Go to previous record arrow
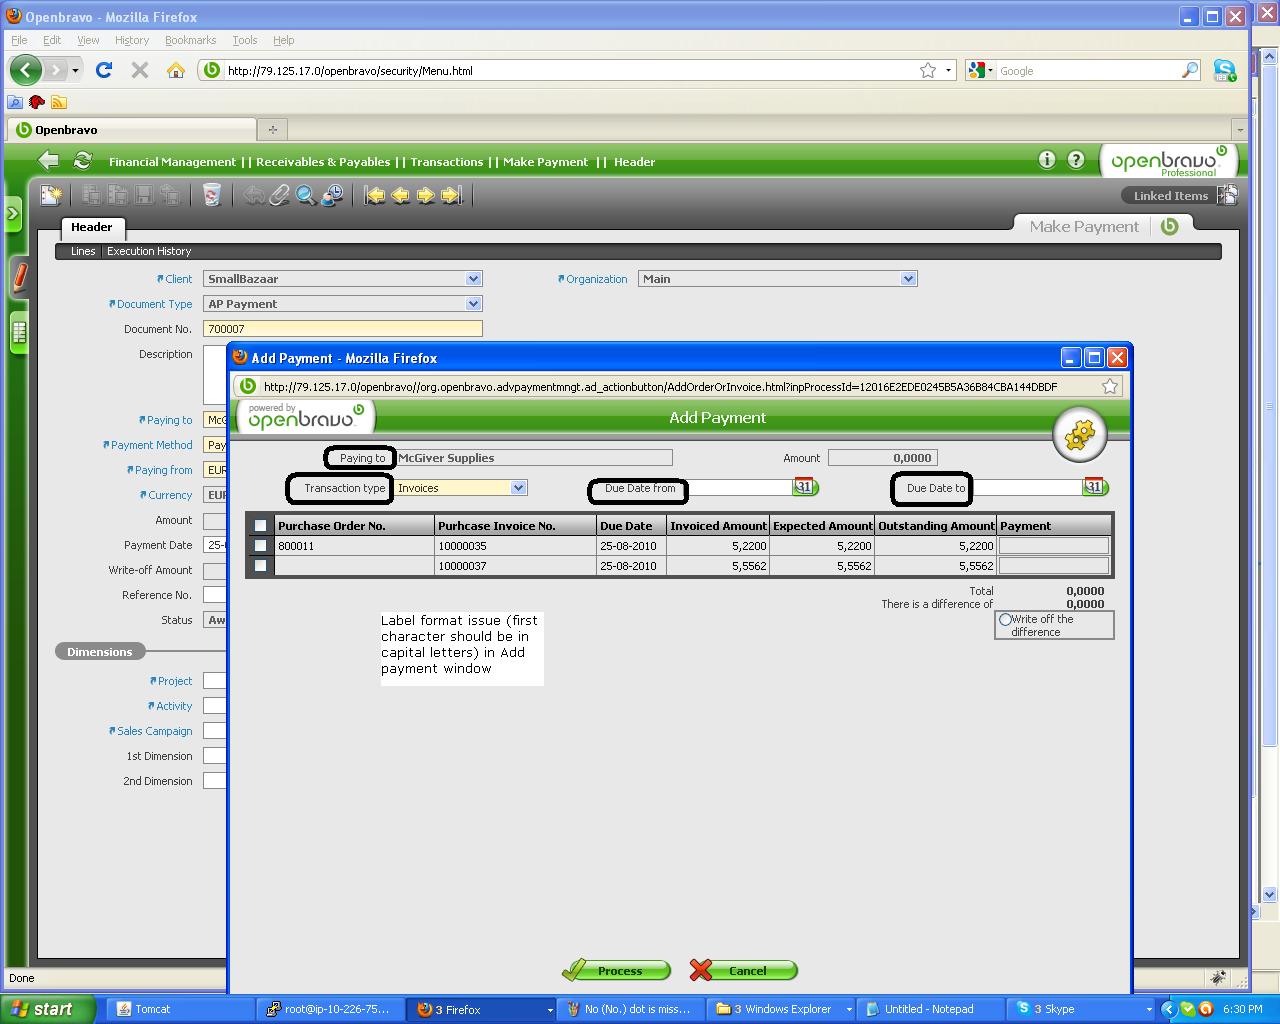1280x1024 pixels. pyautogui.click(x=400, y=195)
